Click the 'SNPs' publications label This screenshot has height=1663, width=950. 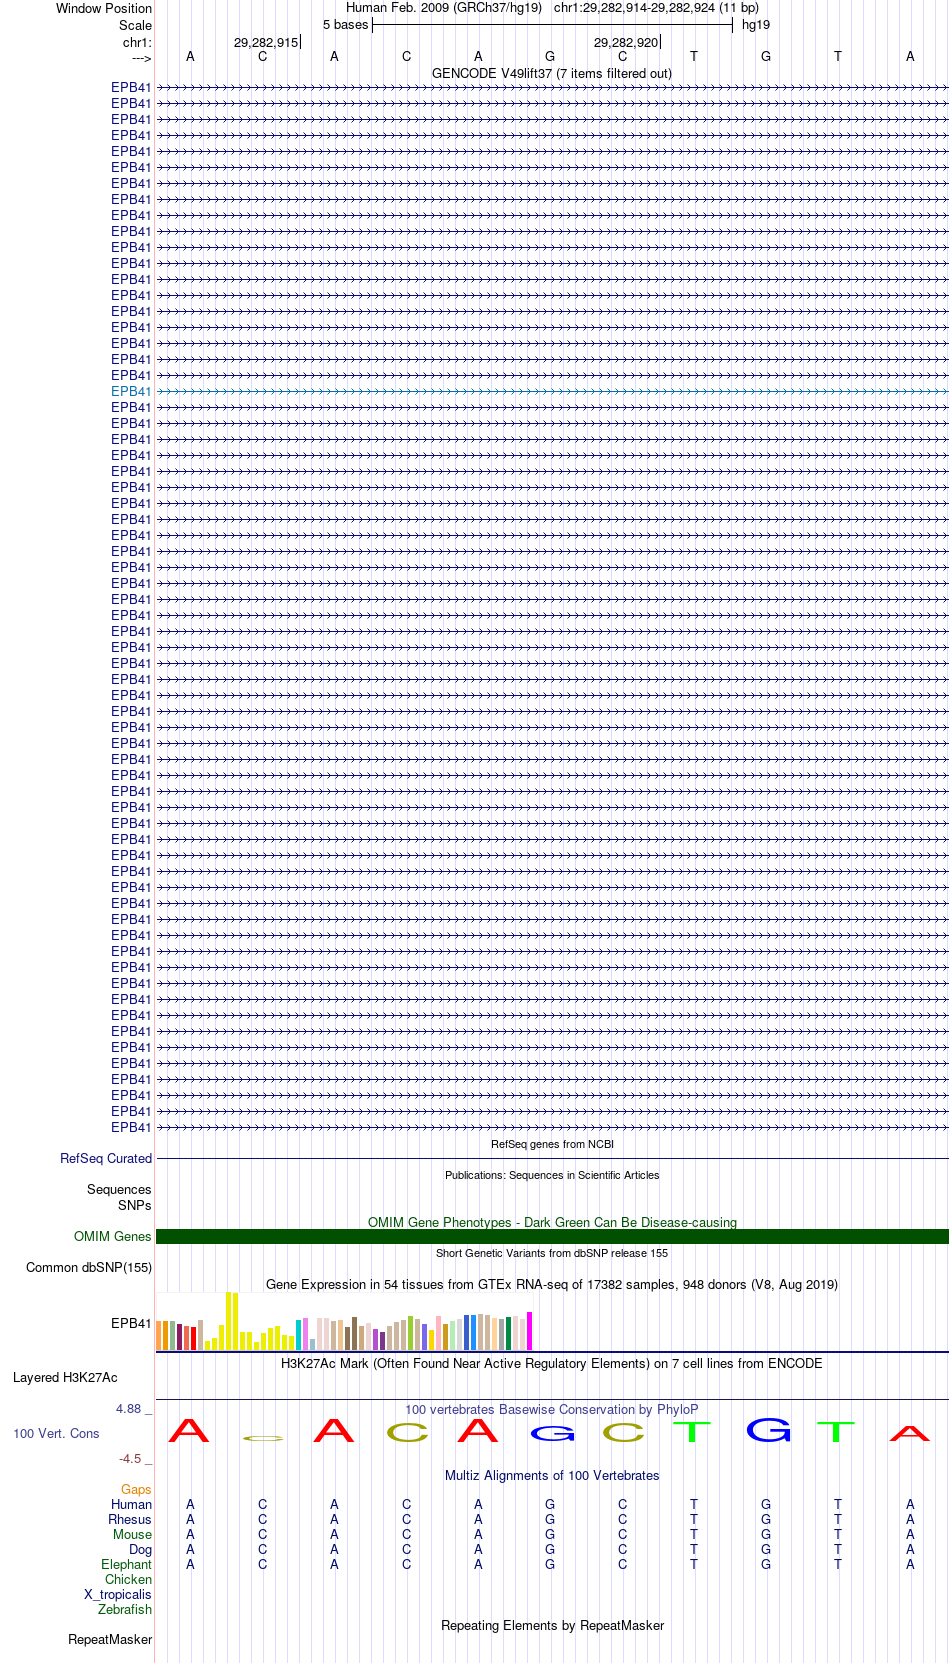click(135, 1205)
